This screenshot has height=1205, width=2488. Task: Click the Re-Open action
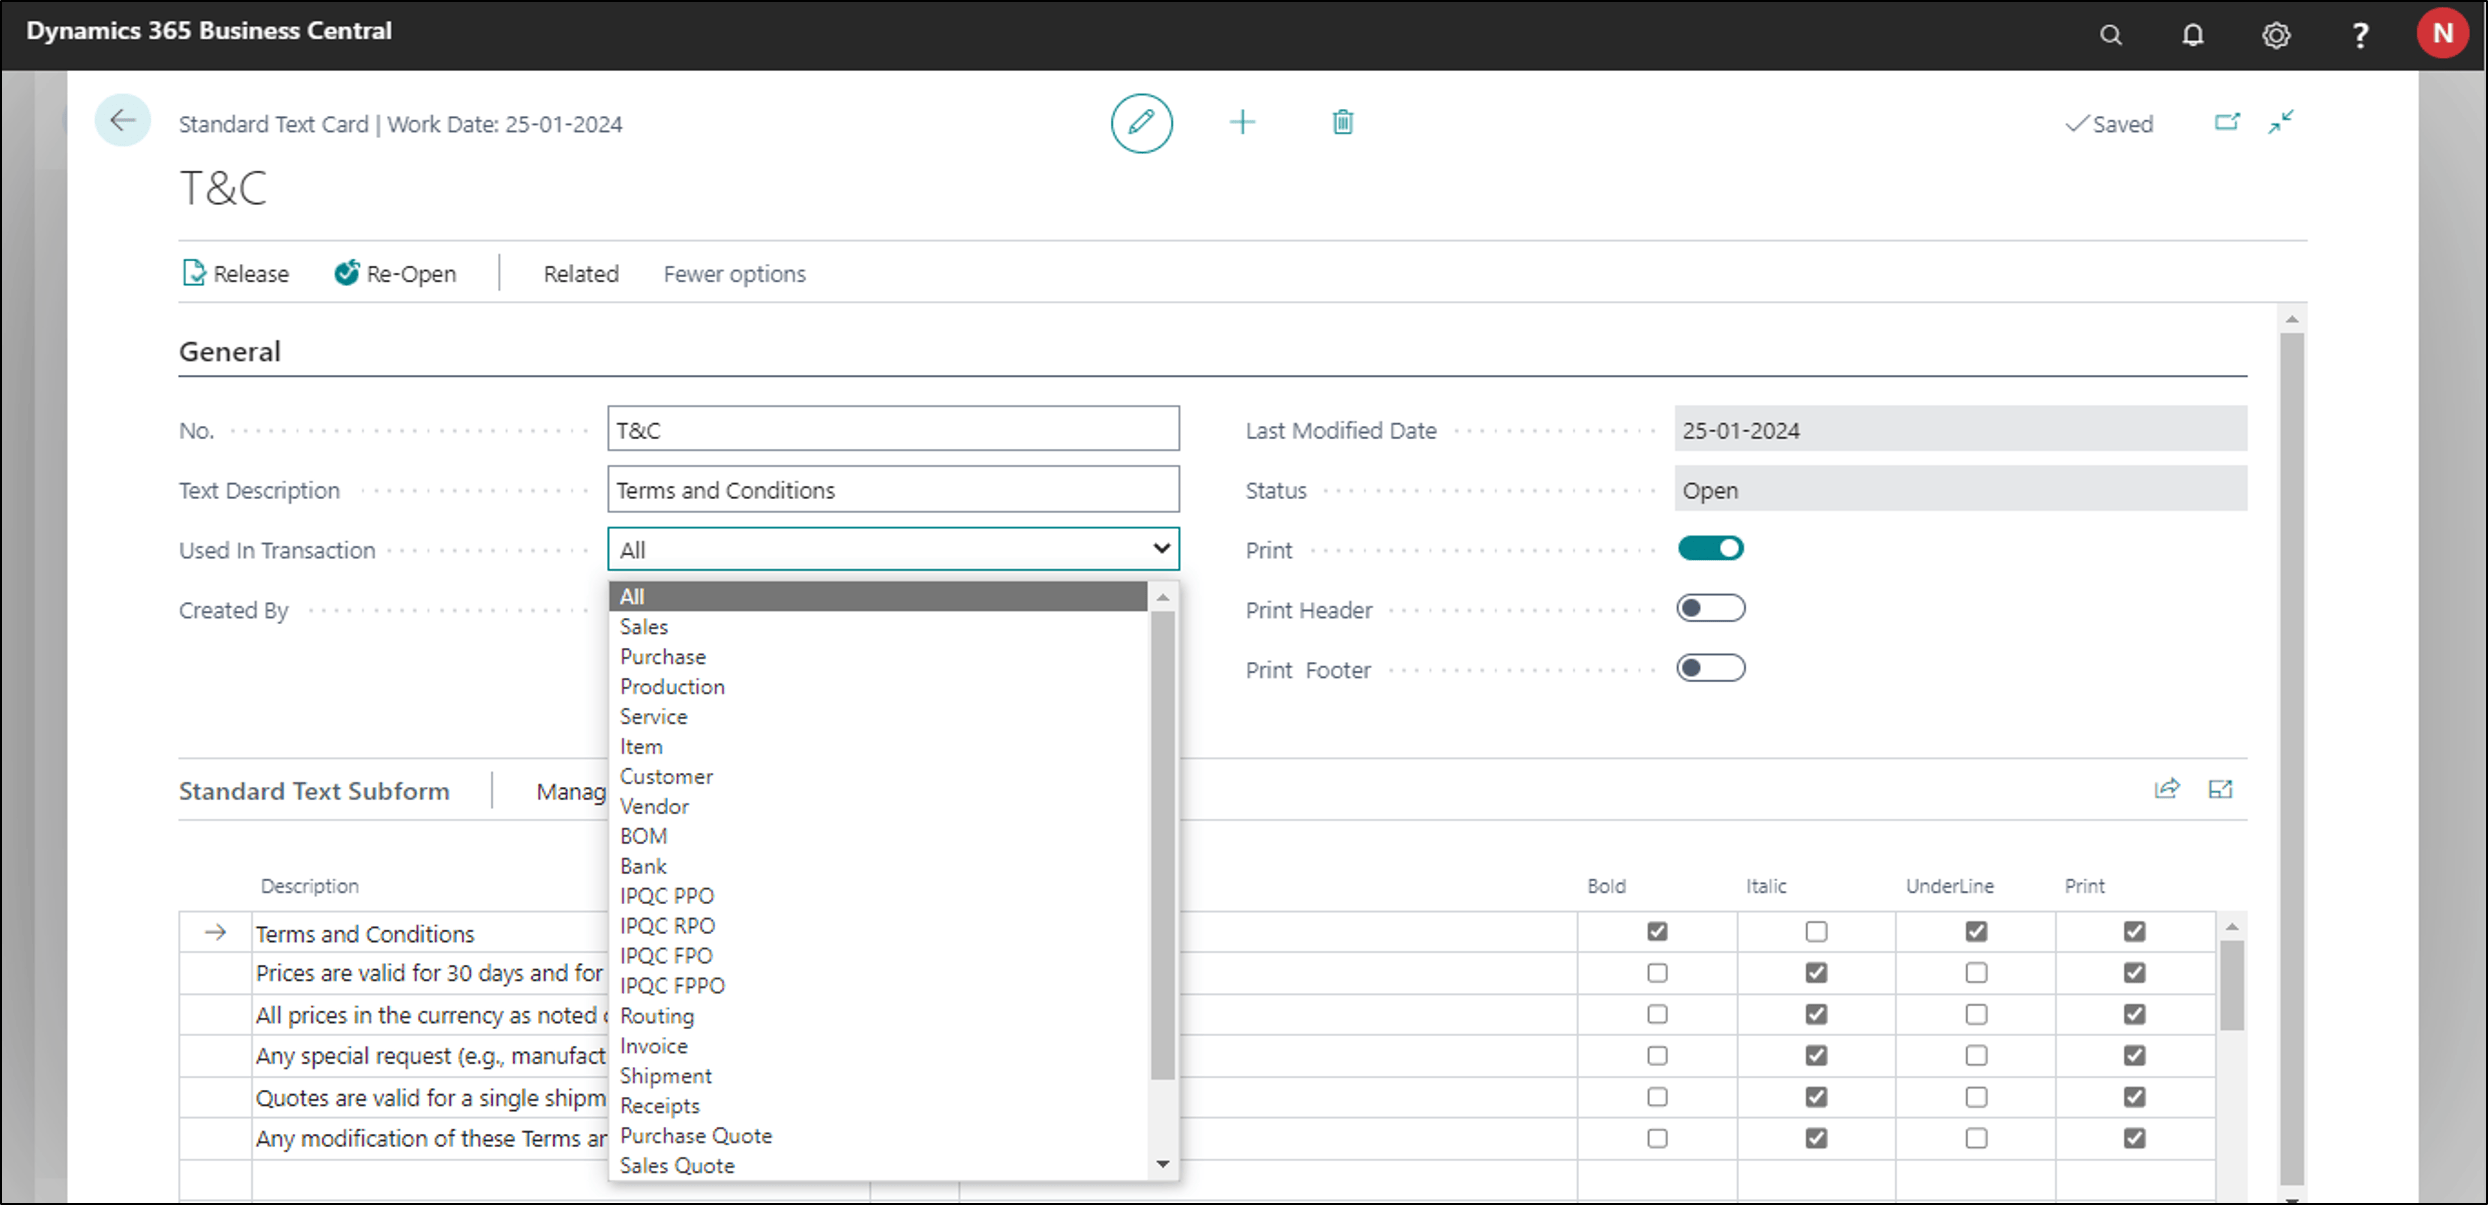click(x=395, y=273)
